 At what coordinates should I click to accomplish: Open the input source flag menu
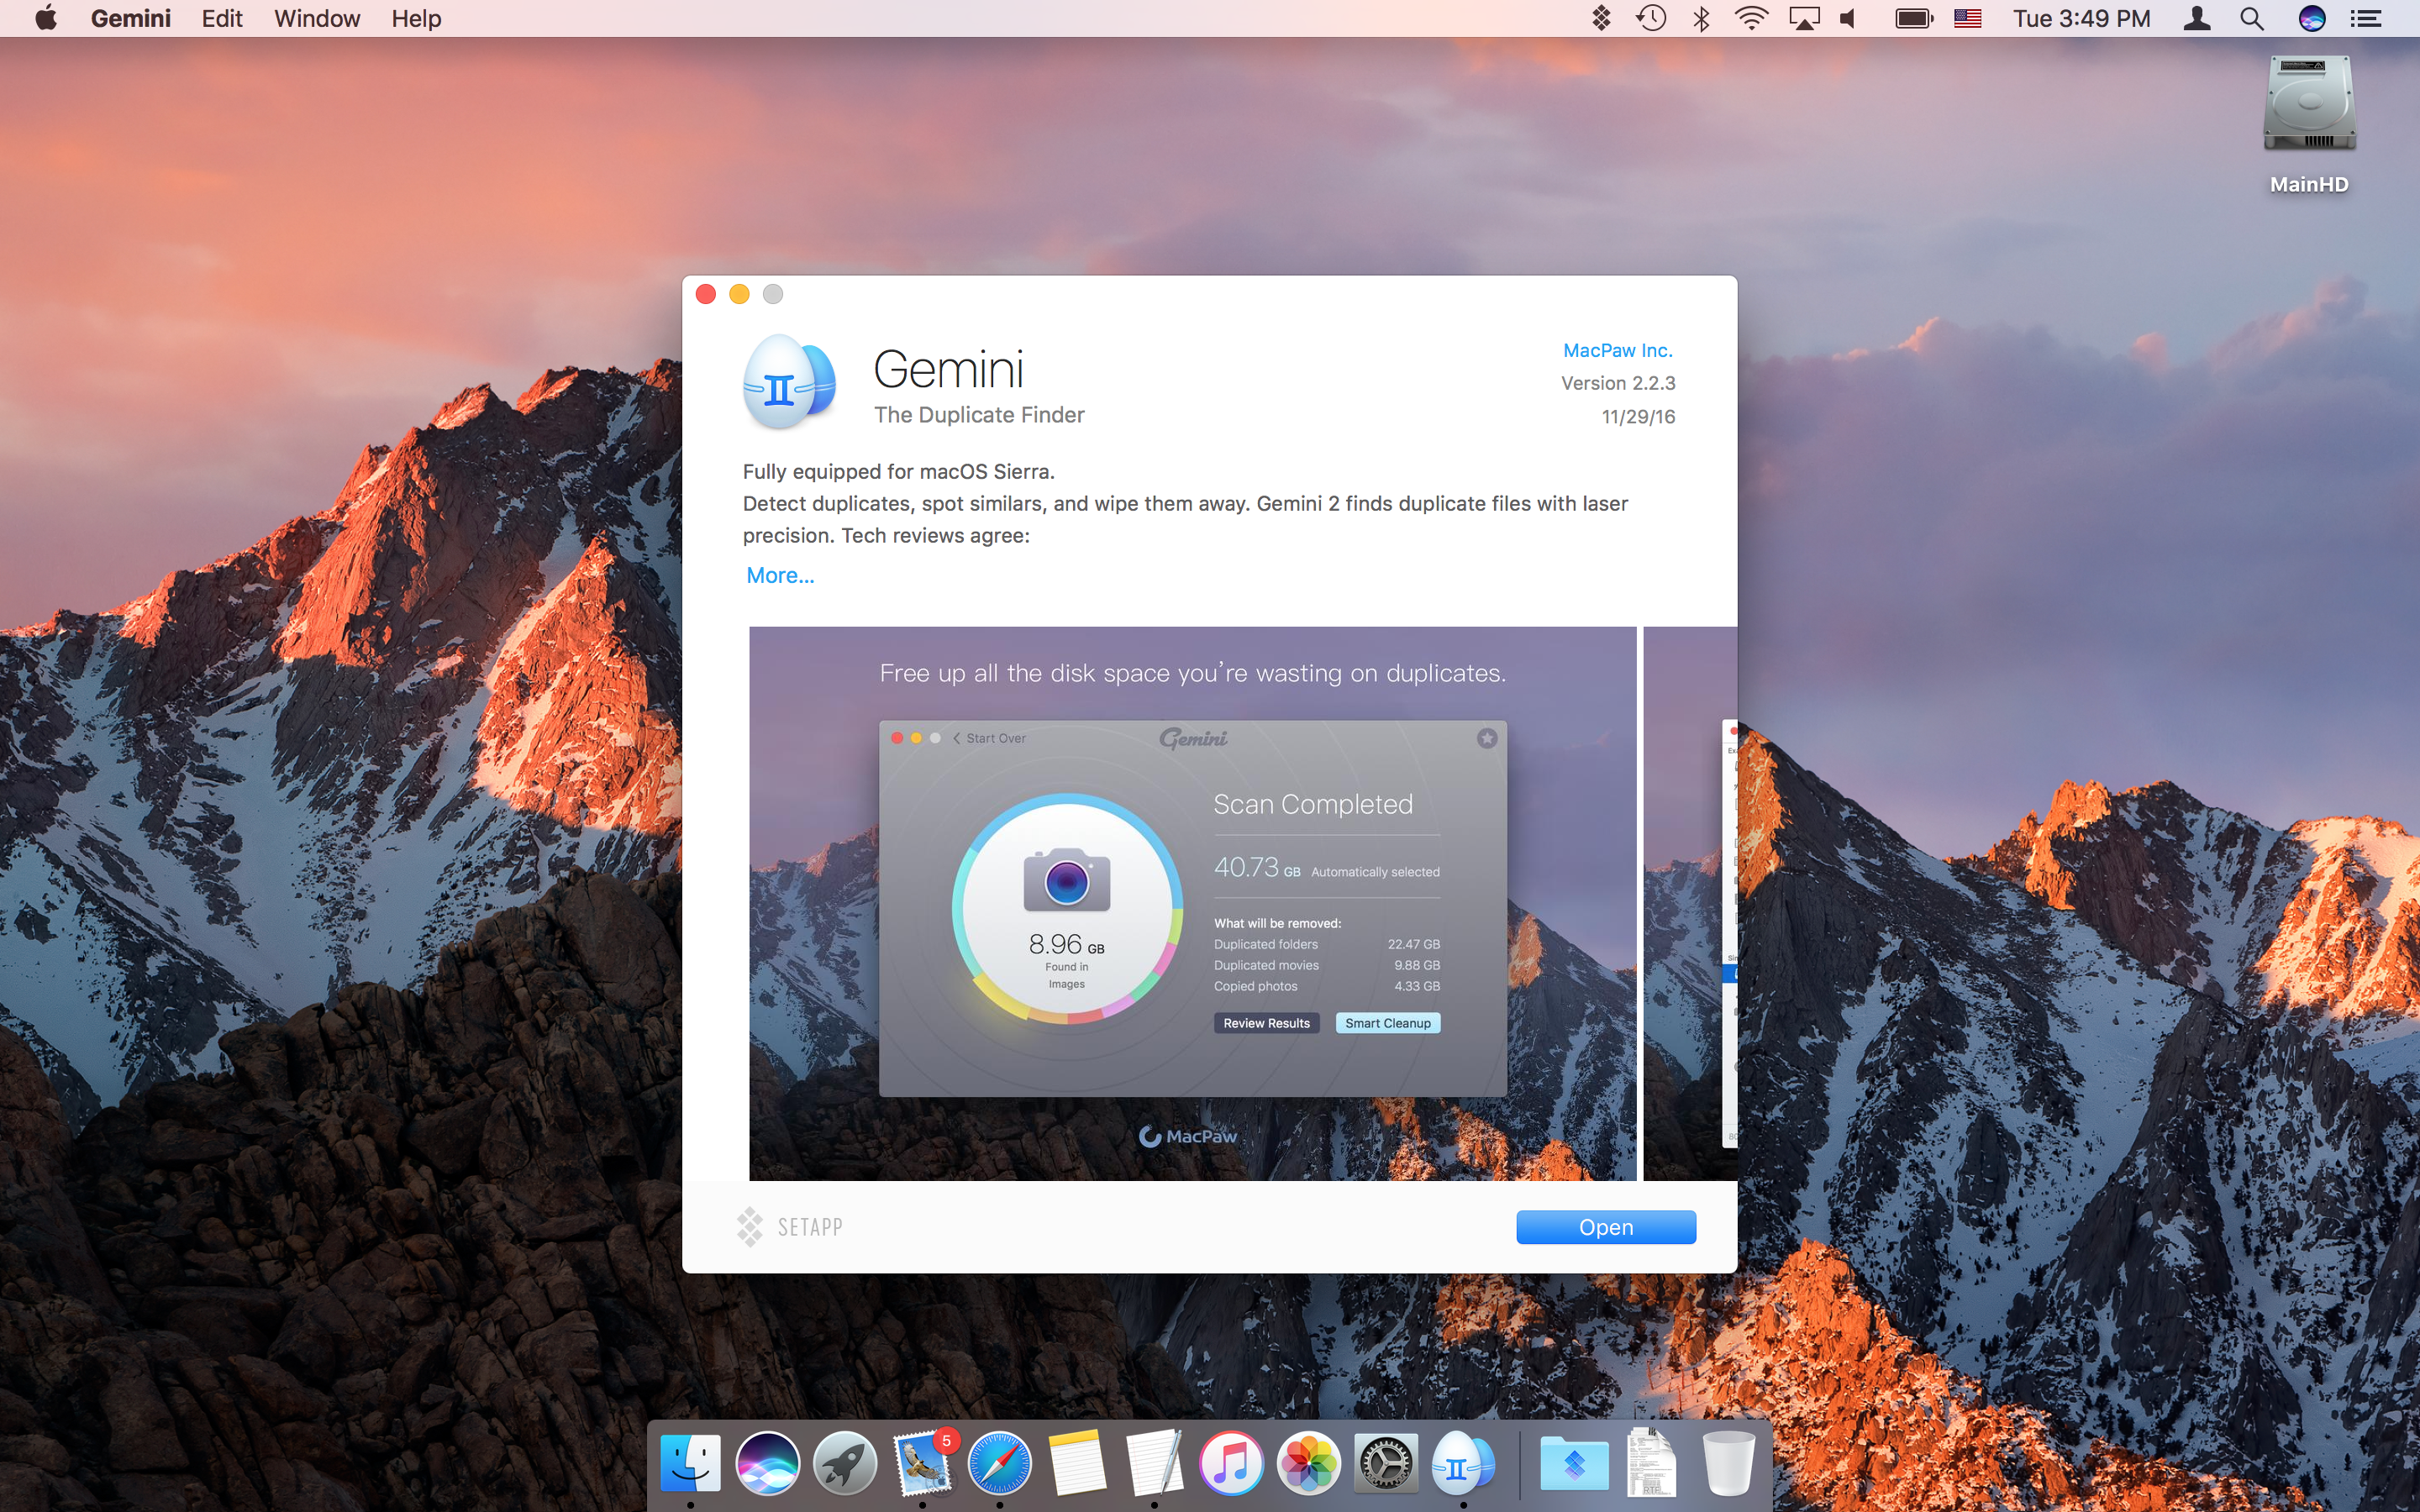click(1967, 18)
